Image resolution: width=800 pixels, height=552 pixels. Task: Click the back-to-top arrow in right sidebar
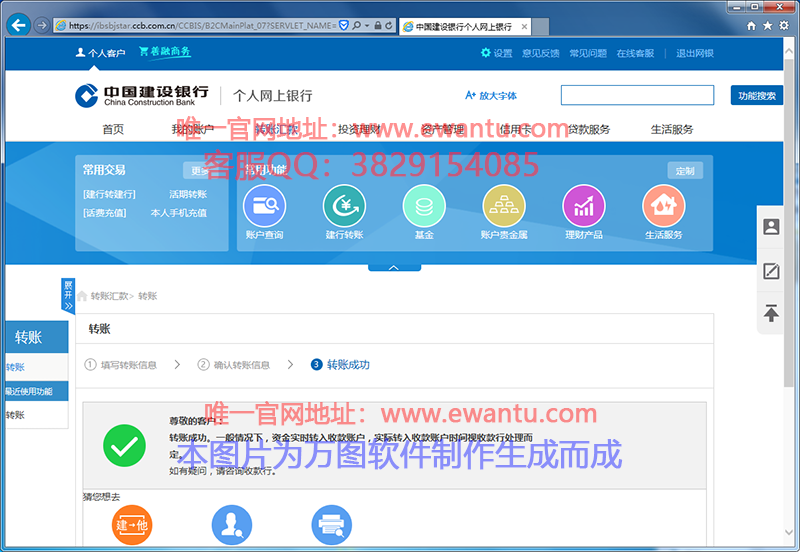(771, 312)
